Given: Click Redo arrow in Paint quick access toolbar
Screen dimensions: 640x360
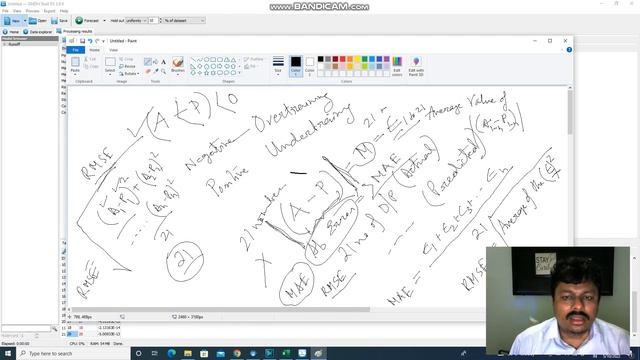Looking at the screenshot, I should tap(97, 41).
